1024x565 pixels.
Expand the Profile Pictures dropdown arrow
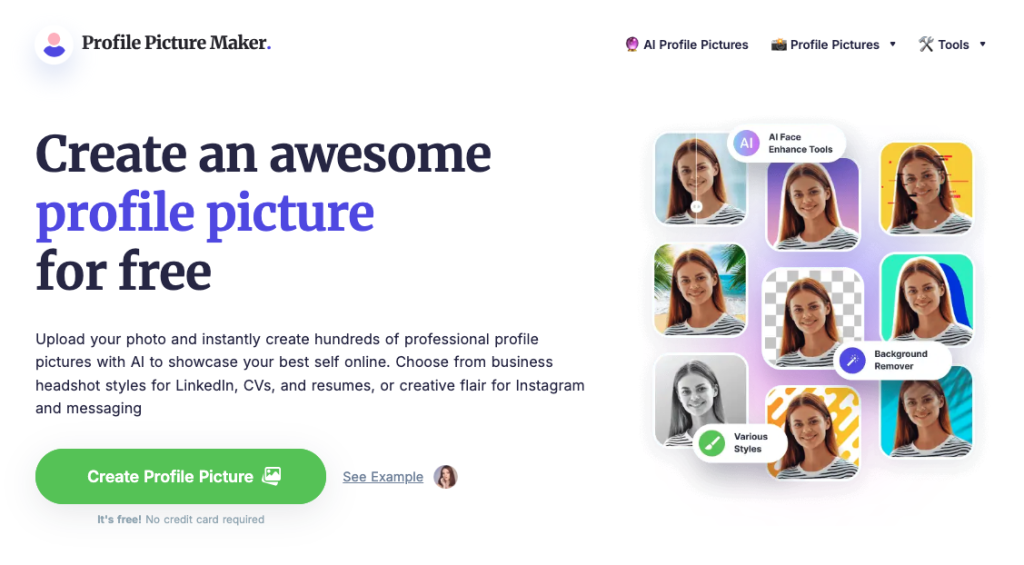tap(893, 44)
